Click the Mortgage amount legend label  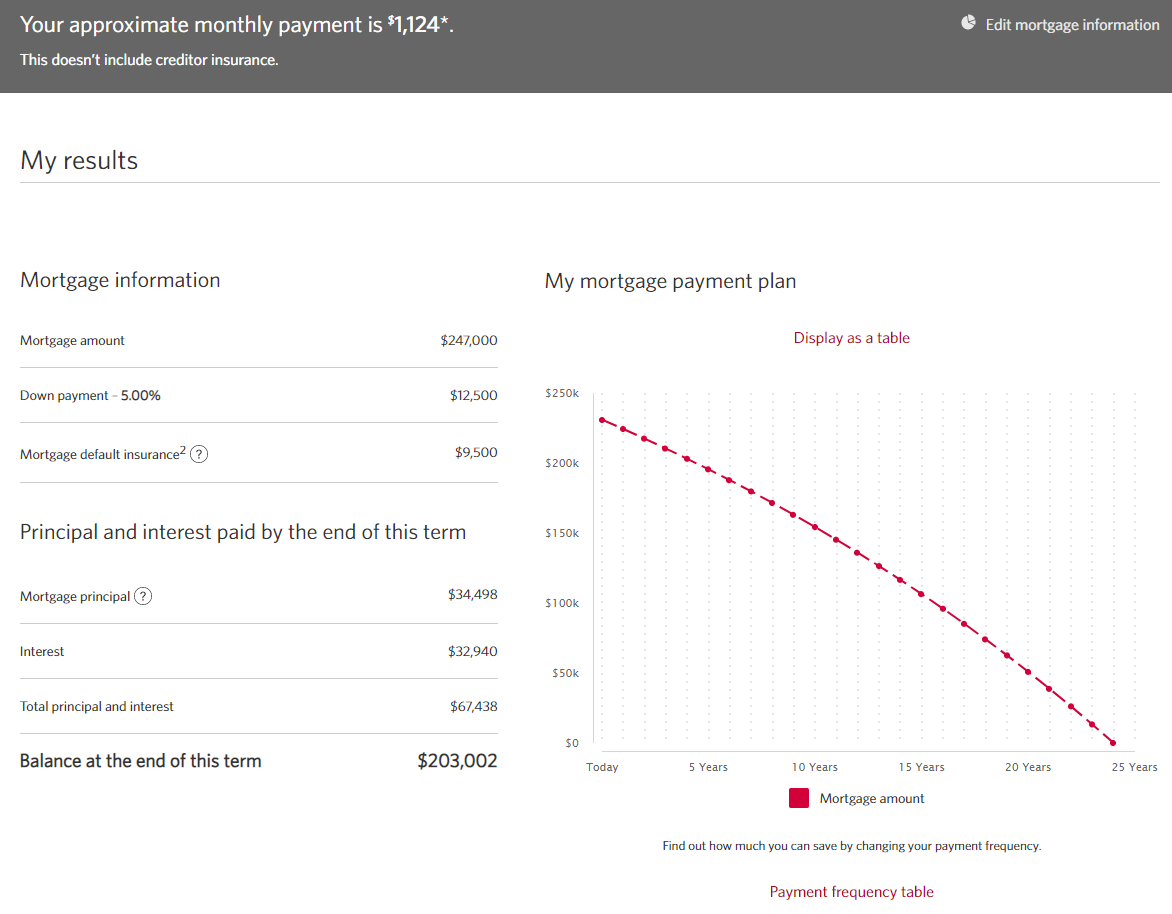click(x=872, y=799)
